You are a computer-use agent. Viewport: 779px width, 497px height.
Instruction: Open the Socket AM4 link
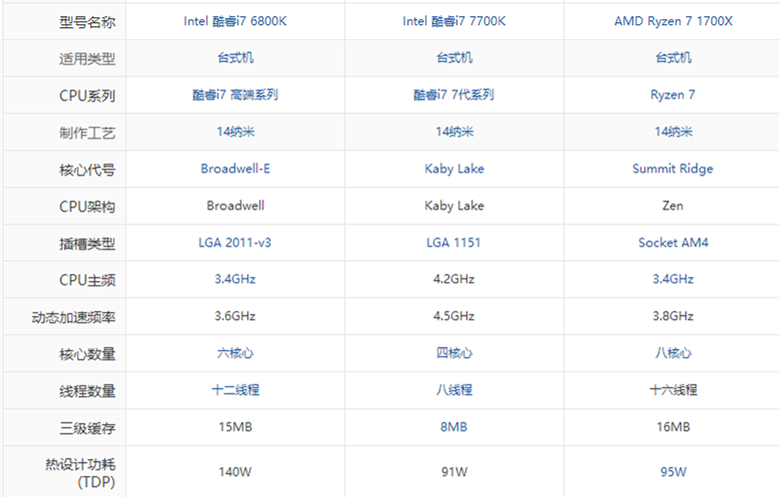pyautogui.click(x=672, y=243)
